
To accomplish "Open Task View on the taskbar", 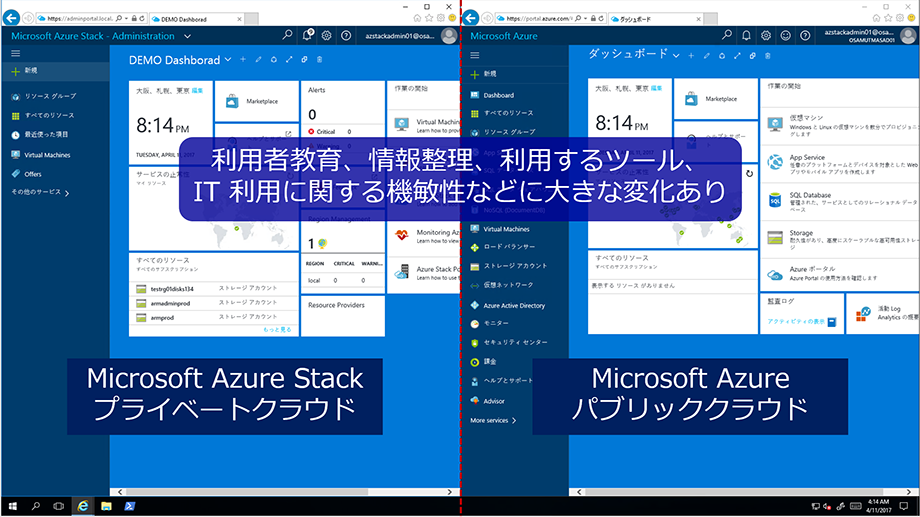I will [x=59, y=506].
